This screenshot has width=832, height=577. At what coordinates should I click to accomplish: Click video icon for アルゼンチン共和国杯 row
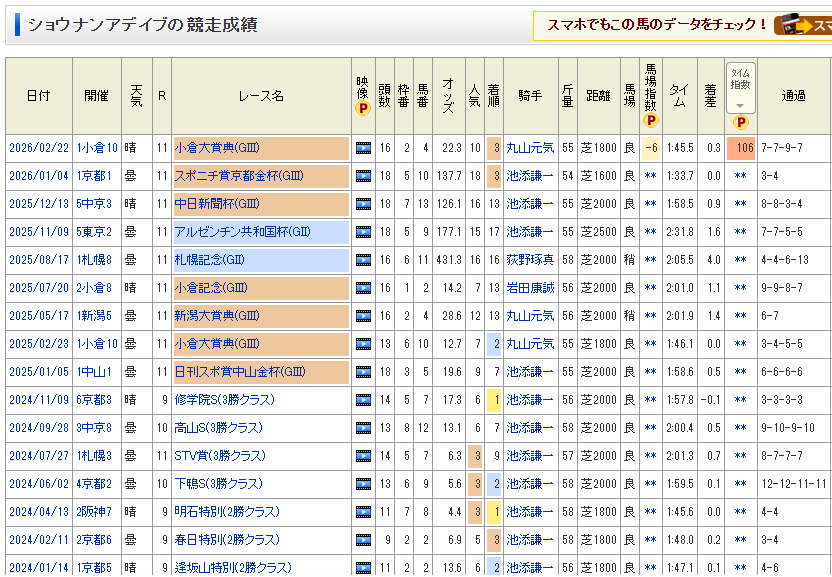(363, 232)
